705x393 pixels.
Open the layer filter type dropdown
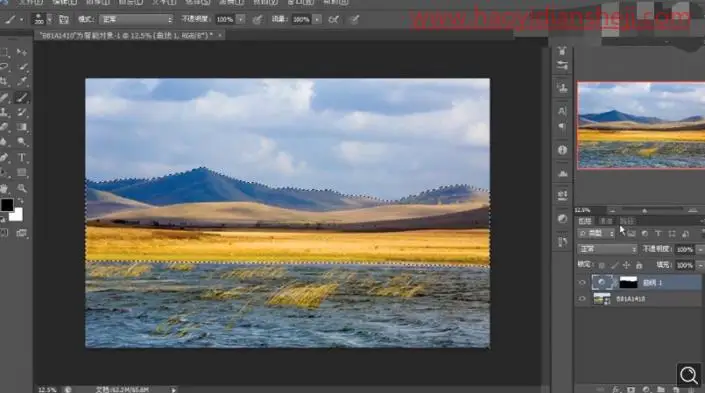pos(596,234)
